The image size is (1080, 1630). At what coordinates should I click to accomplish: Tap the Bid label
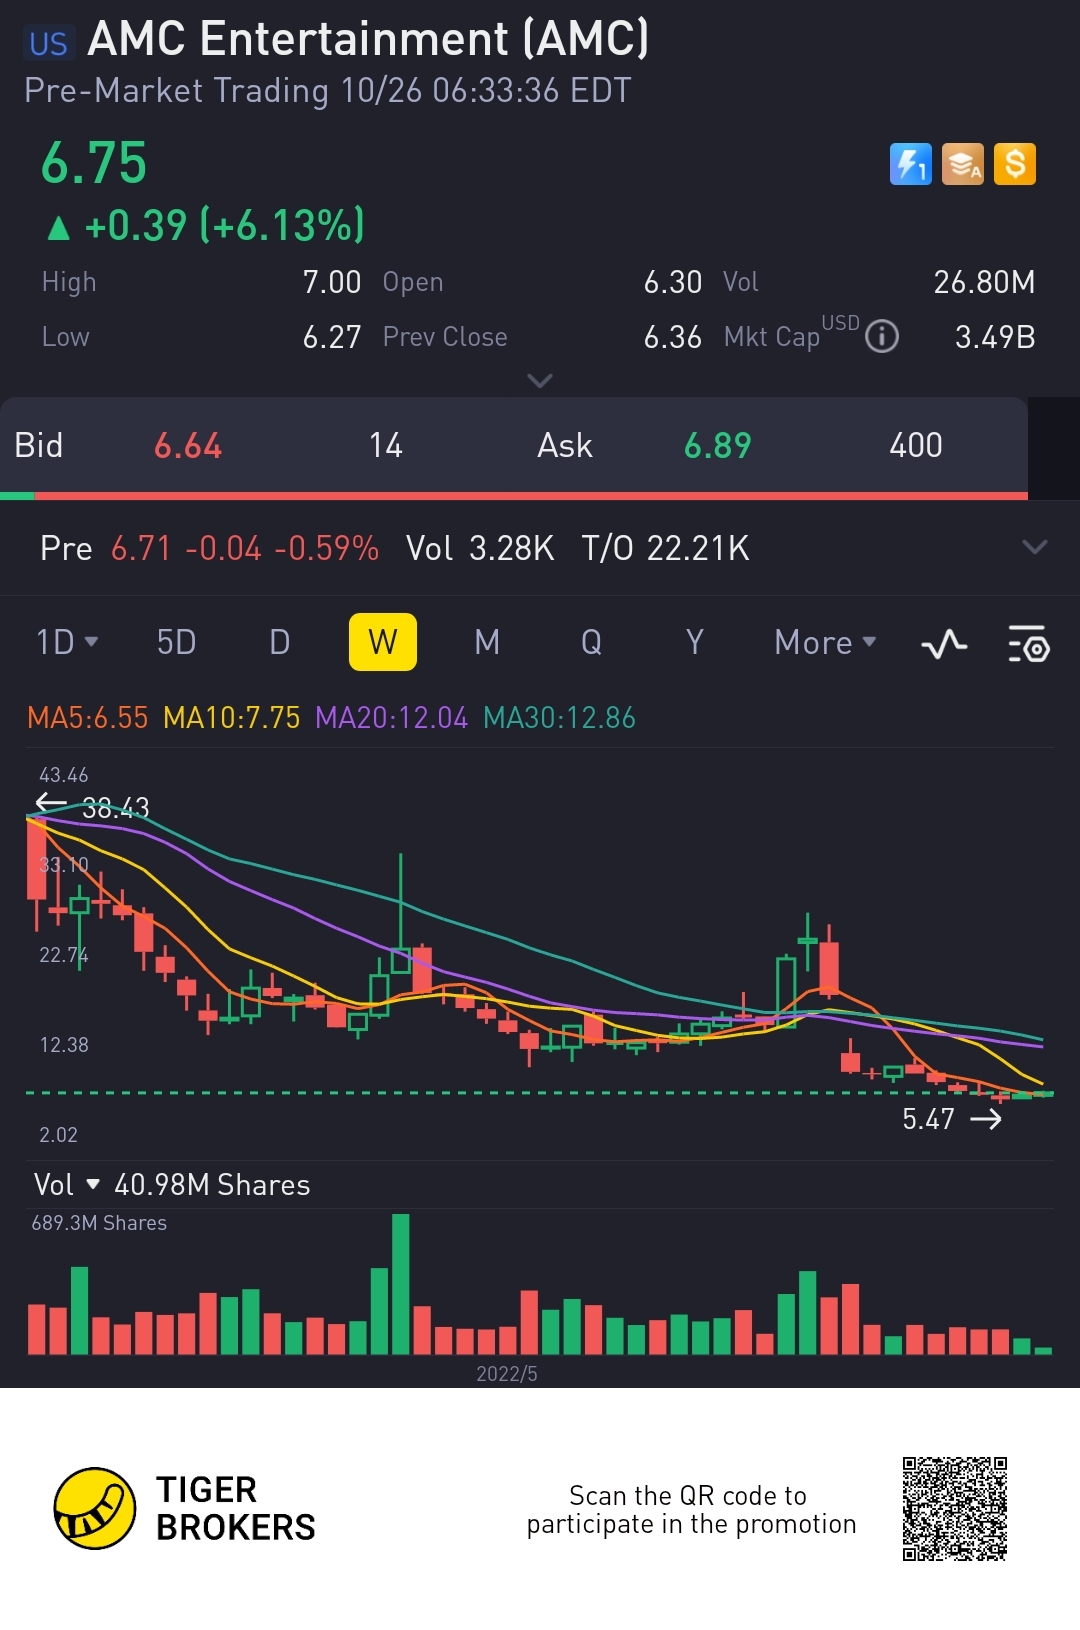click(39, 446)
